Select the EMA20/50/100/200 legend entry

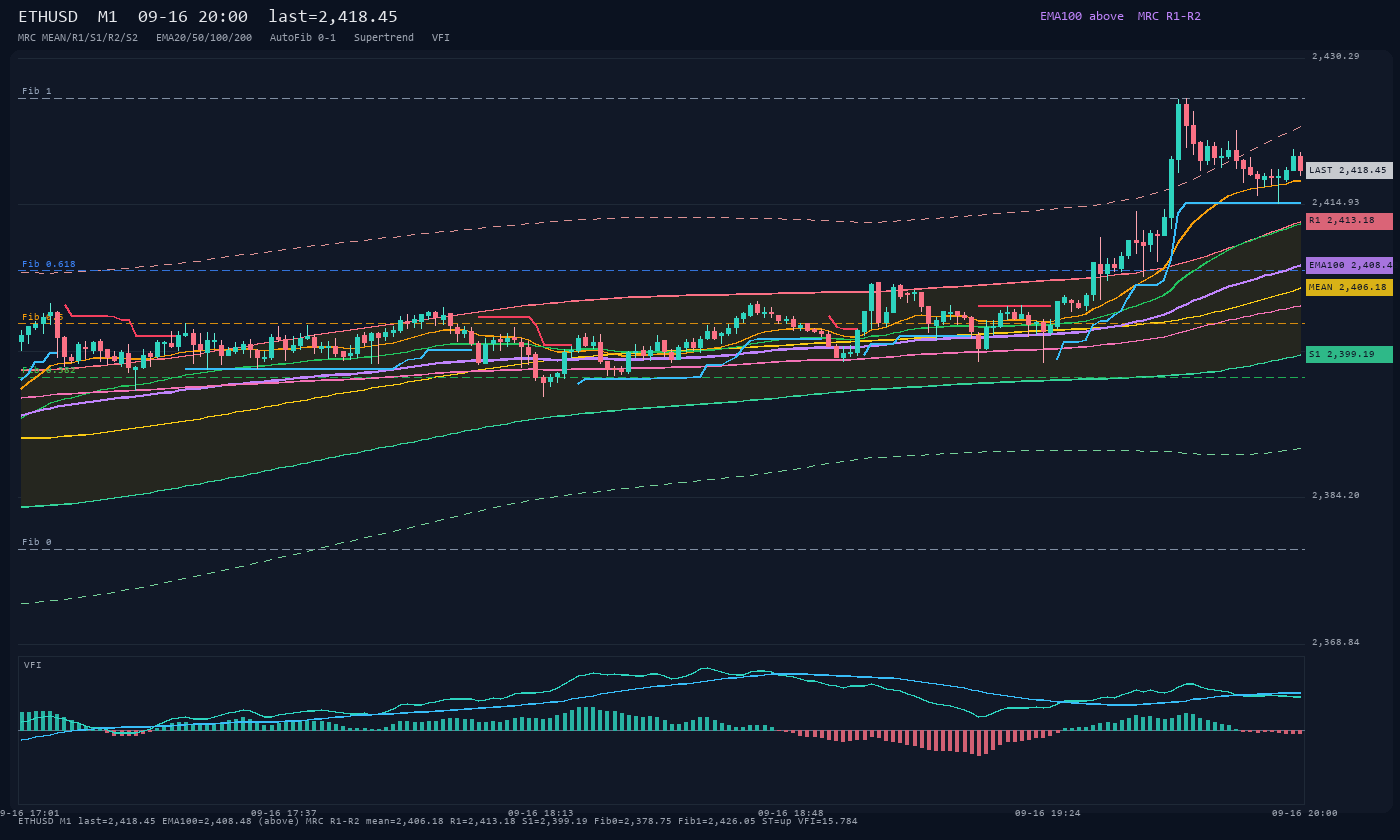(204, 37)
